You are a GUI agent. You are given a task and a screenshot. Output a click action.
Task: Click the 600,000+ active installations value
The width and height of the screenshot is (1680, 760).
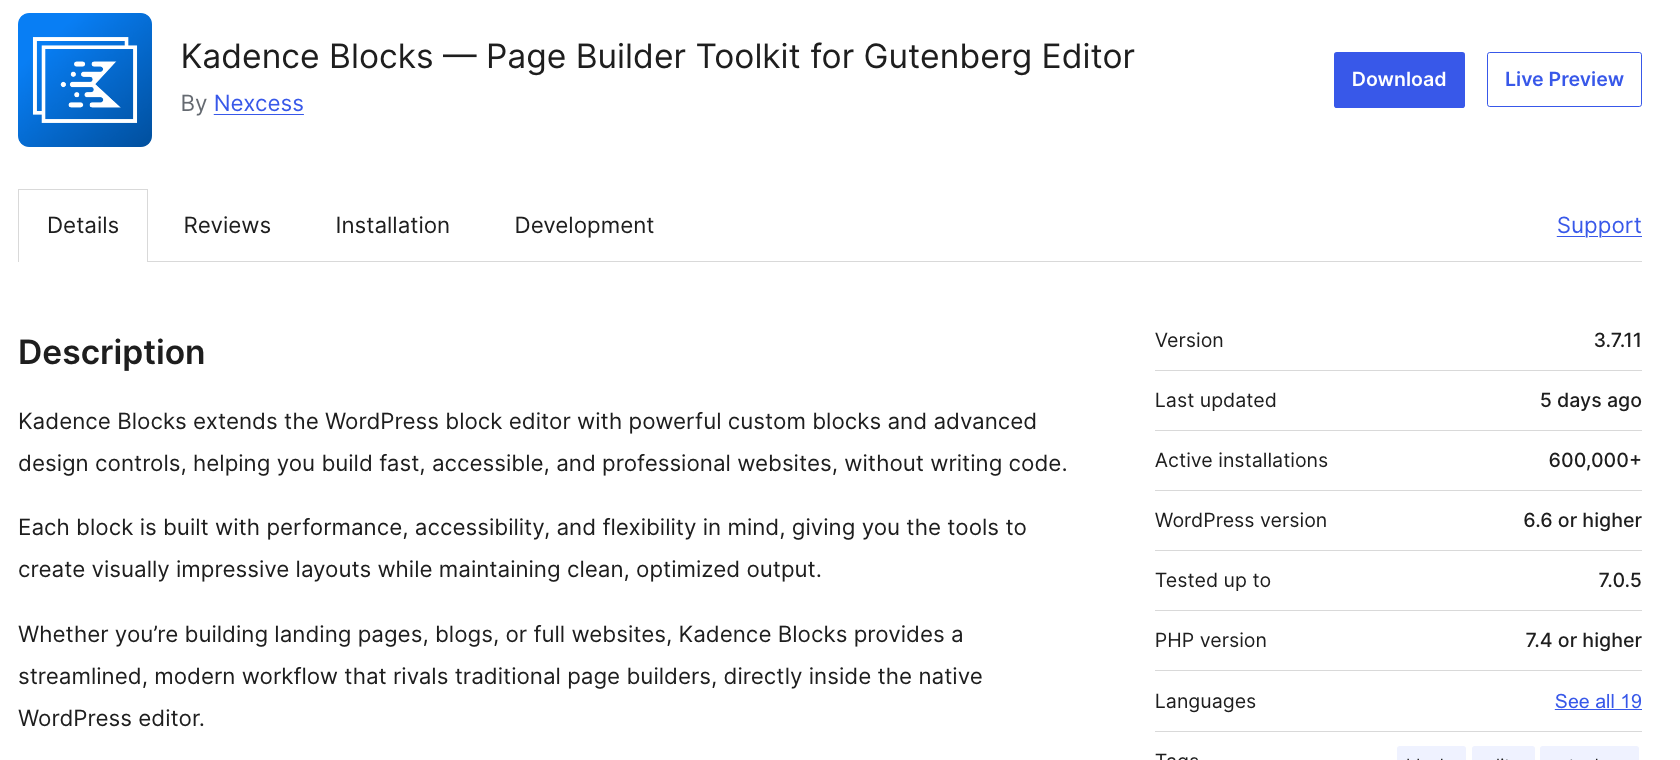tap(1595, 460)
